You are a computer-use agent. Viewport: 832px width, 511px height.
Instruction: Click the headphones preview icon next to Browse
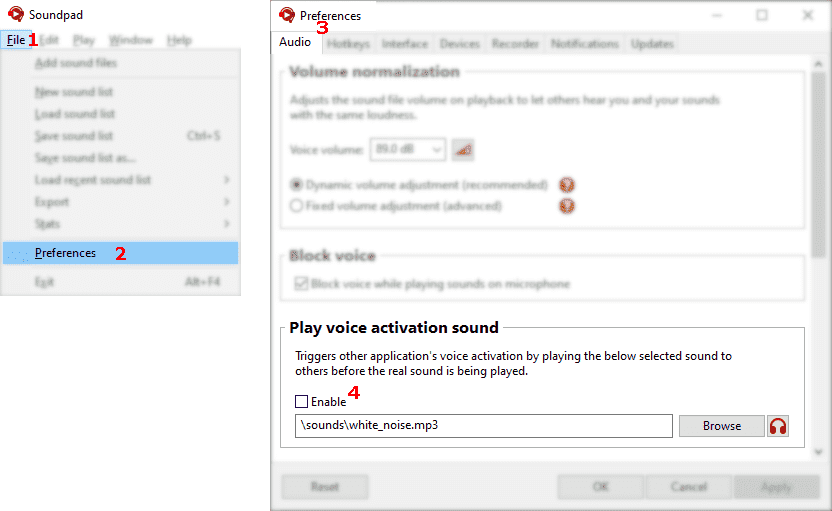[777, 426]
